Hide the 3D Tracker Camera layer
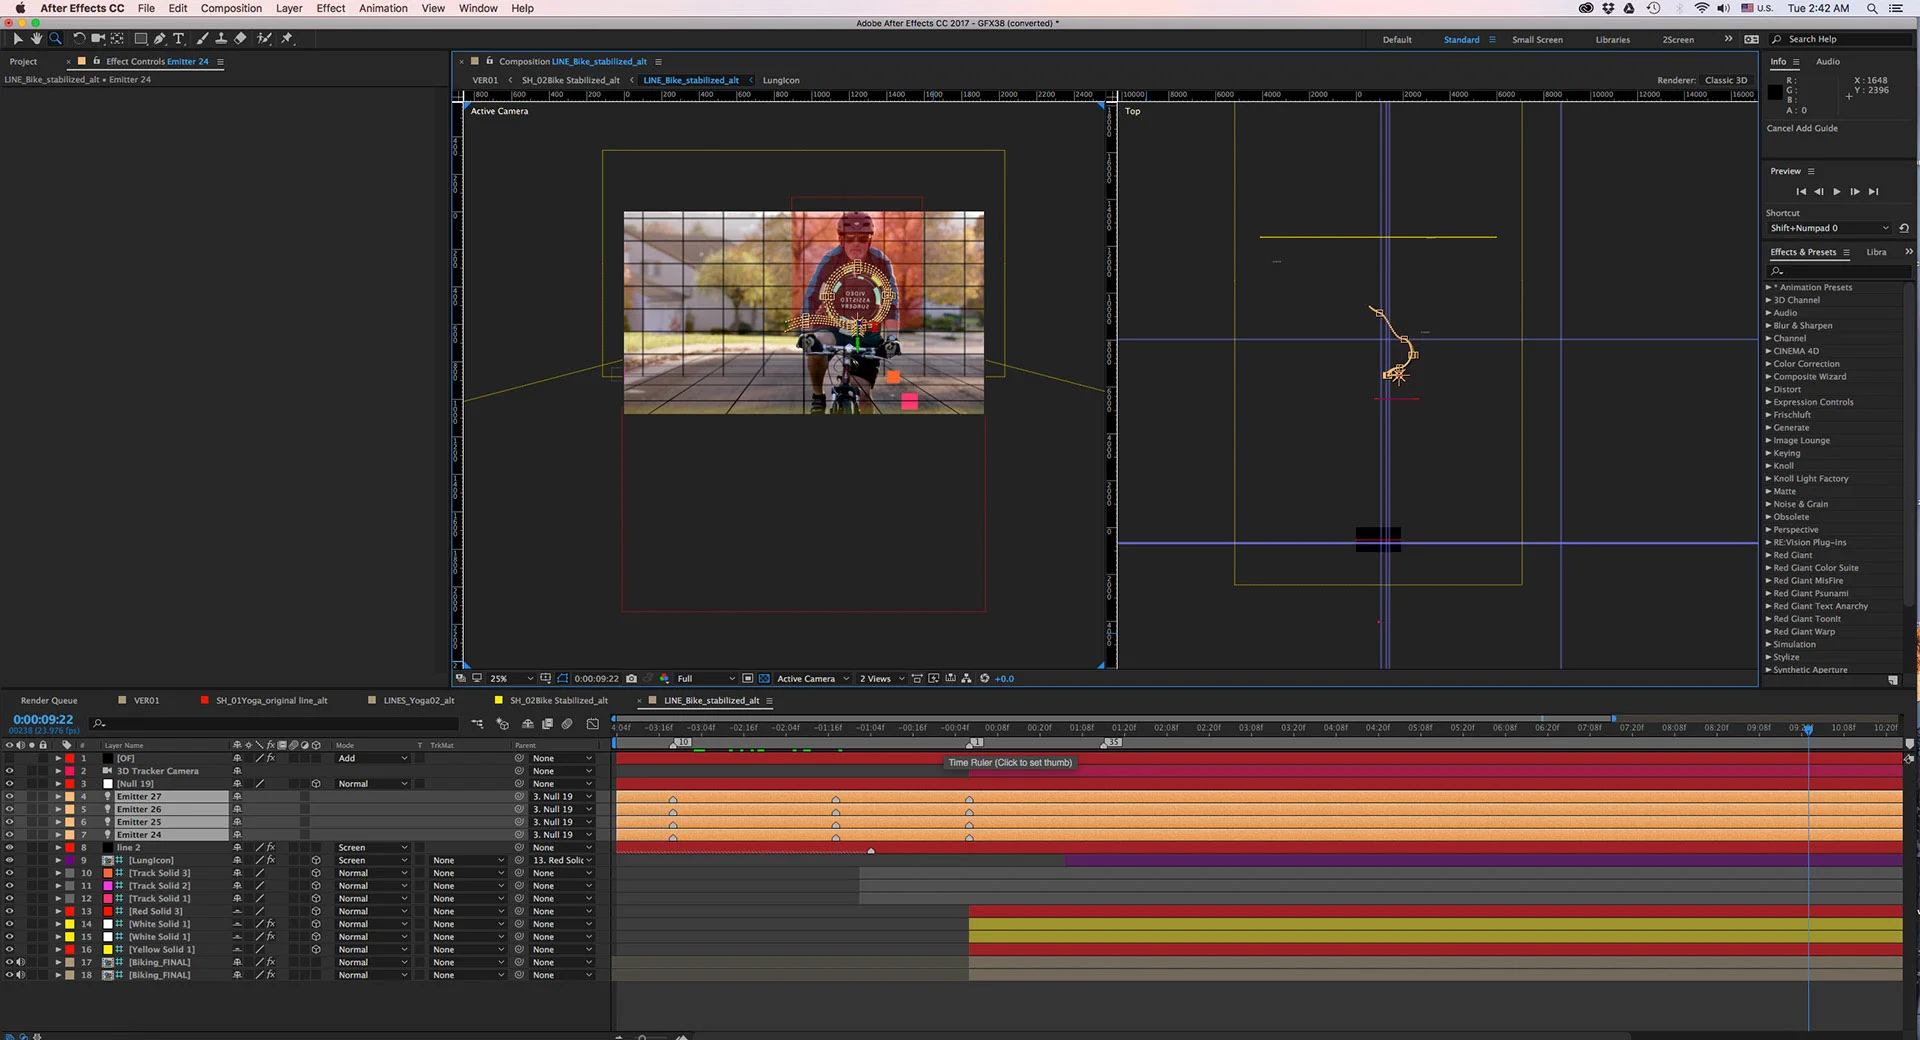Screen dimensions: 1920x1040 tap(9, 771)
